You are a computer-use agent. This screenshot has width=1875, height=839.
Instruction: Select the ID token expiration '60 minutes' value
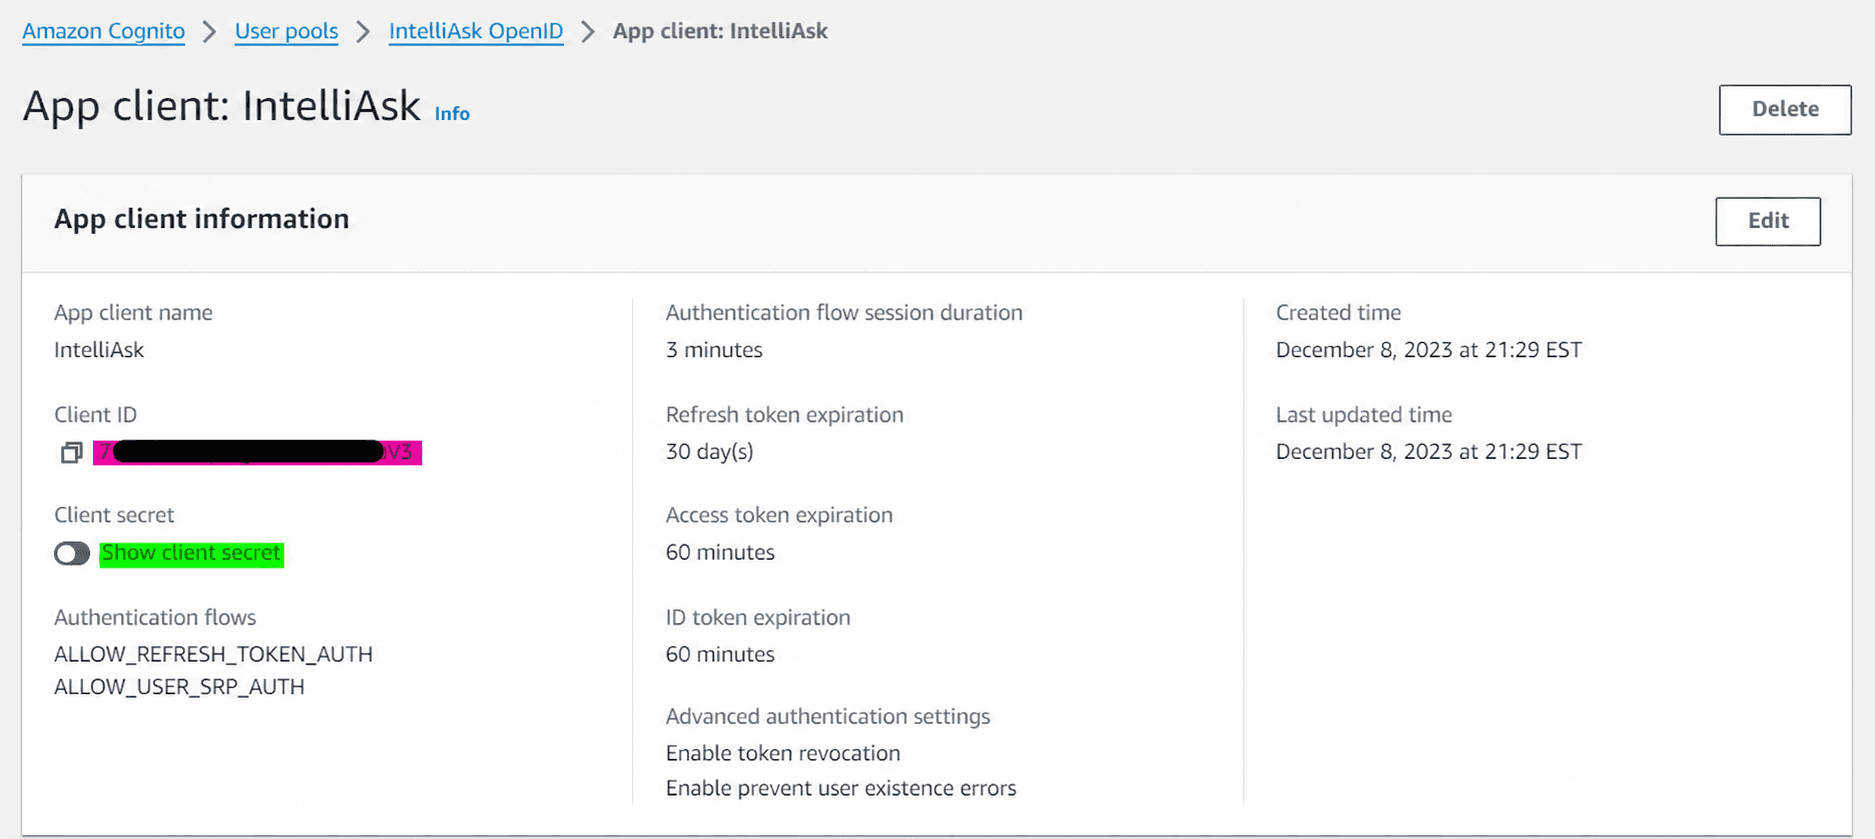[x=720, y=654]
